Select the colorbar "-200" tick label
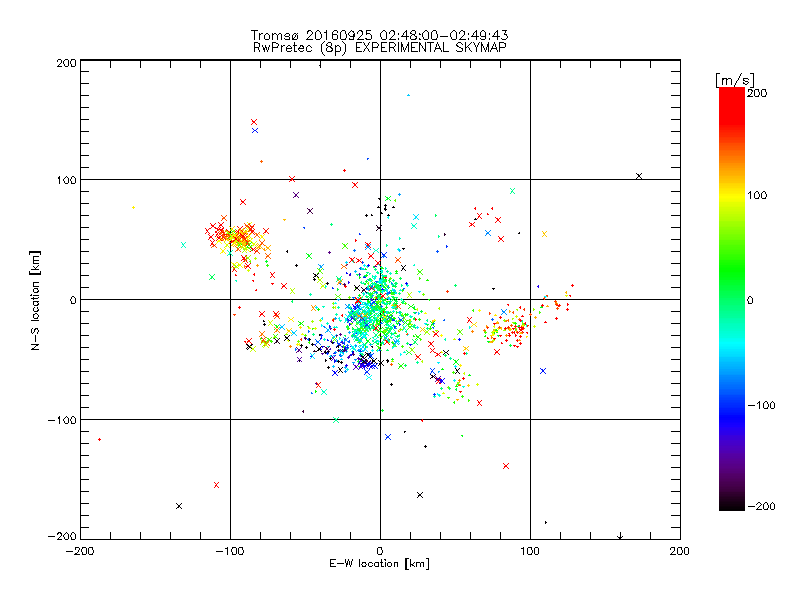 pos(761,507)
